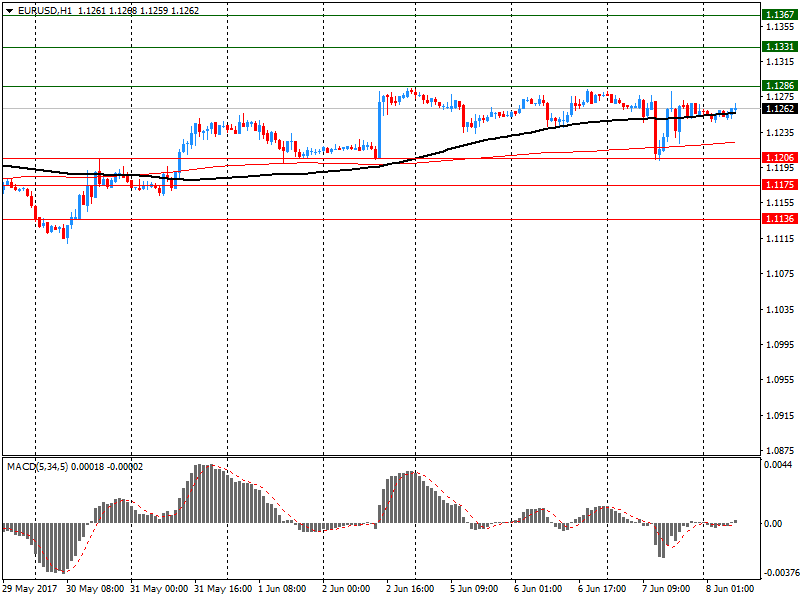Click the 6 Jun 17:00 time axis label

602,589
